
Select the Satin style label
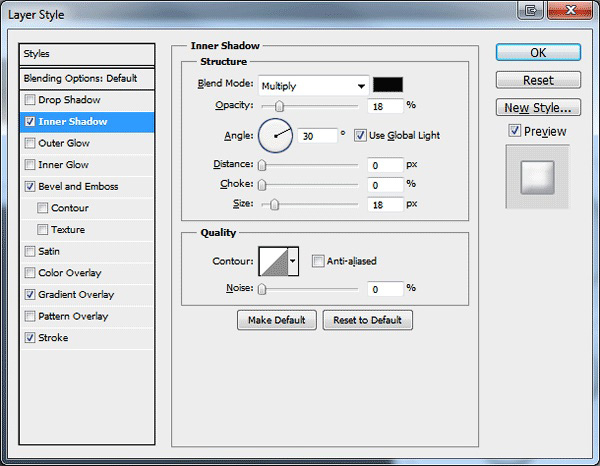(49, 251)
